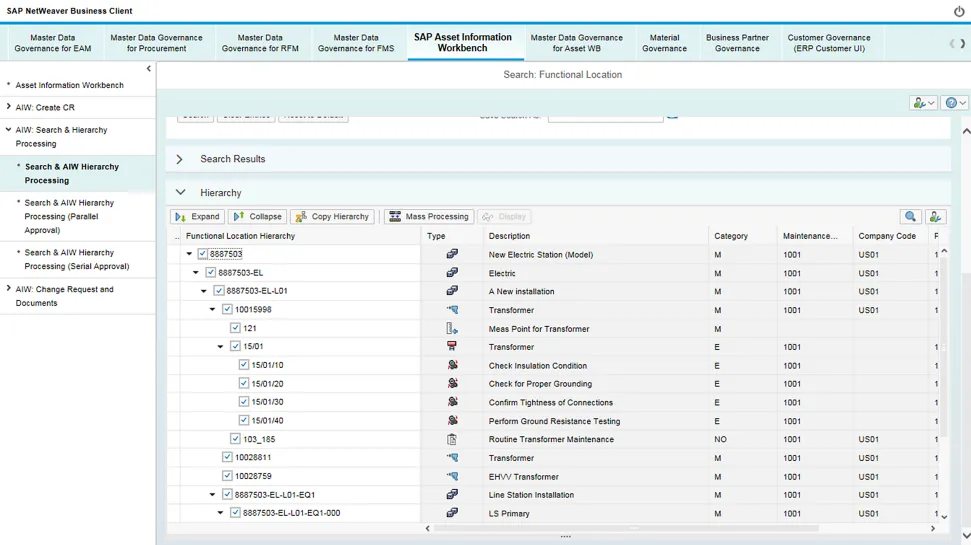Screen dimensions: 971x545
Task: Click the Copy Hierarchy button
Action: click(x=332, y=217)
